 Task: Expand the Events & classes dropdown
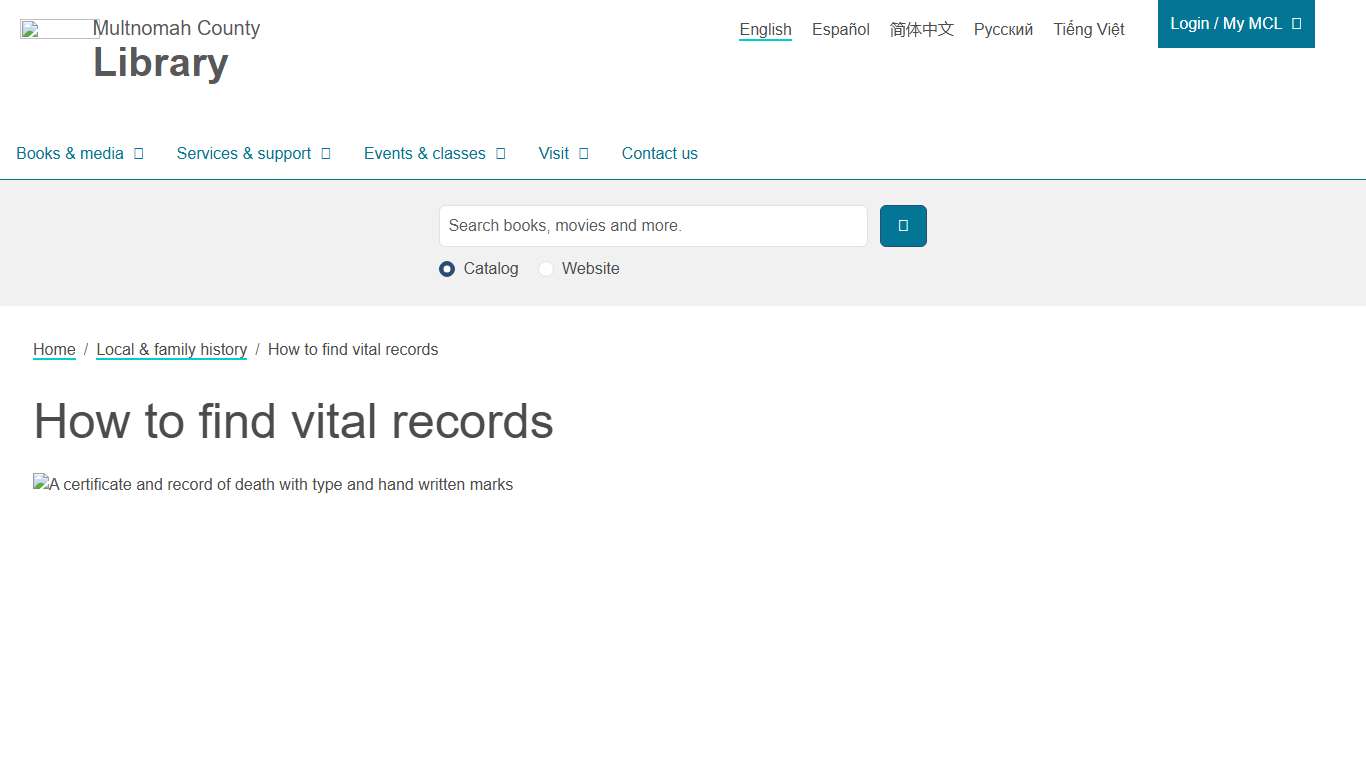(434, 153)
